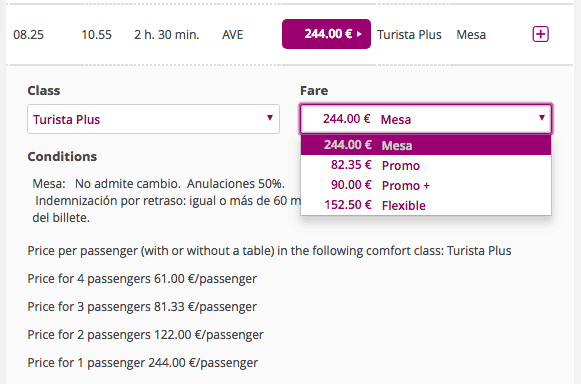Click the 2 h. 30 min. duration text

(x=167, y=35)
